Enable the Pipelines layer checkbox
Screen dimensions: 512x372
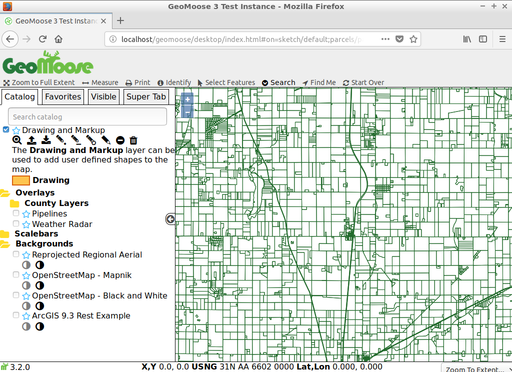point(16,213)
